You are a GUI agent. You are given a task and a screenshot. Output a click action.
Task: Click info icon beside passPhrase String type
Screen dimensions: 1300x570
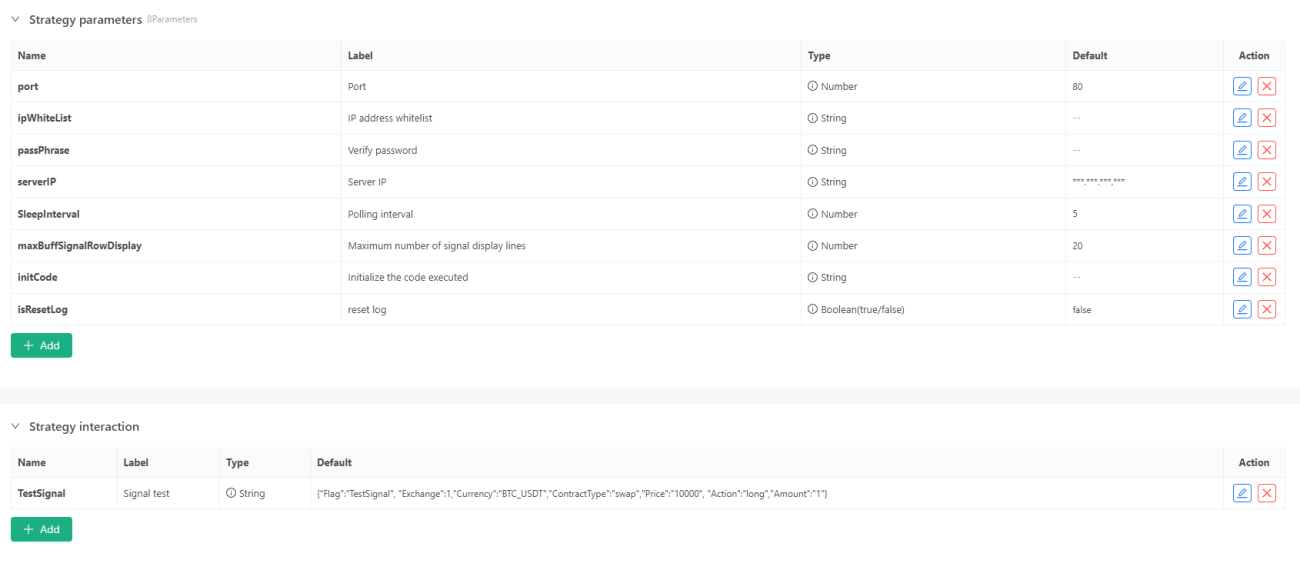813,150
